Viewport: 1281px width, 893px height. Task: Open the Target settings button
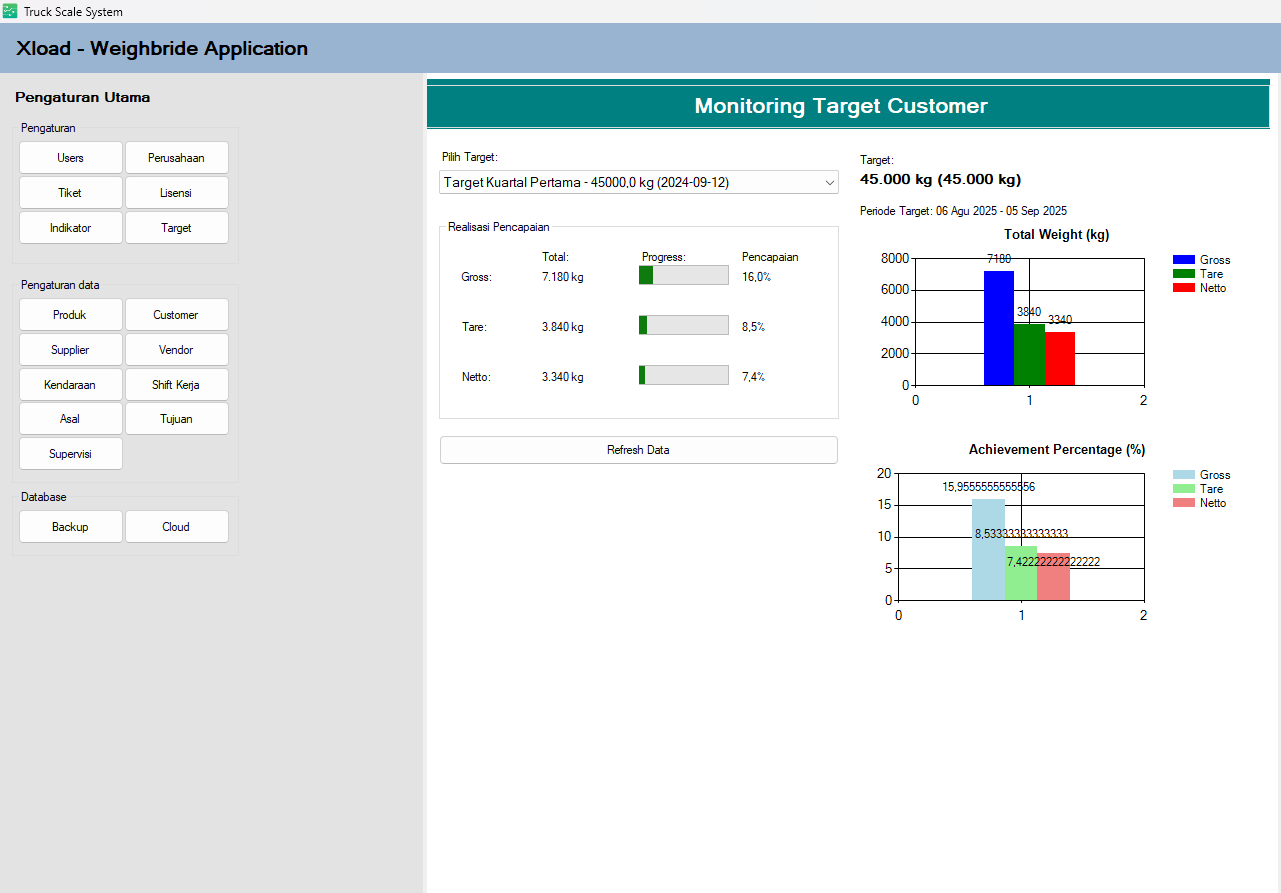coord(176,228)
